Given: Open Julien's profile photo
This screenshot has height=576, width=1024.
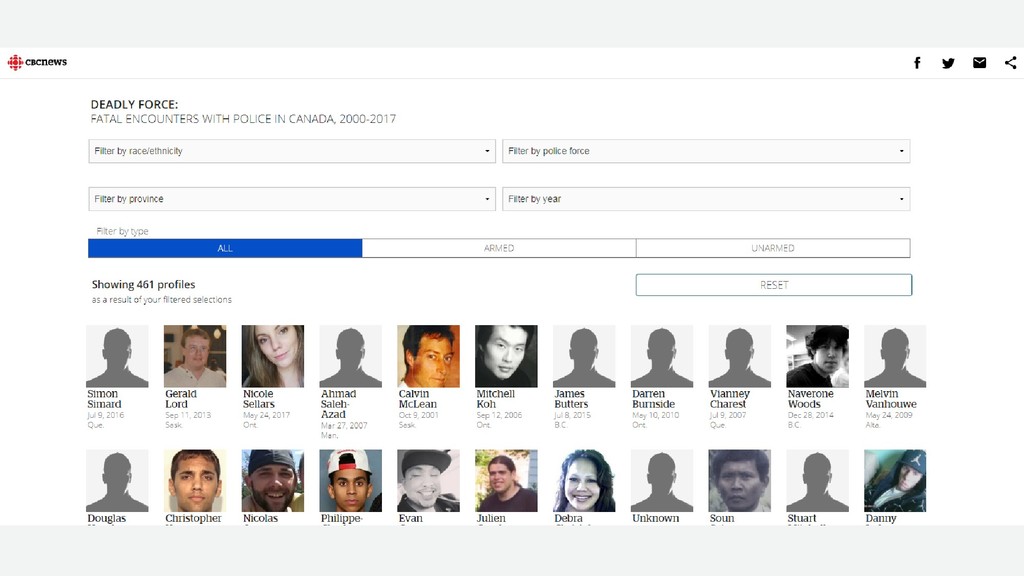Looking at the screenshot, I should pos(506,480).
